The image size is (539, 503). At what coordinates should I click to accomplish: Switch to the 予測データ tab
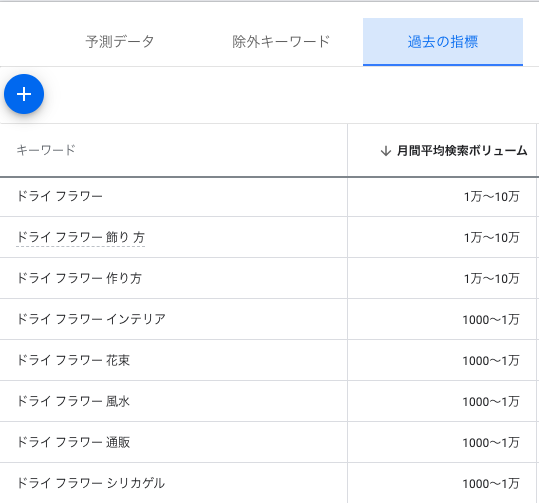coord(120,42)
